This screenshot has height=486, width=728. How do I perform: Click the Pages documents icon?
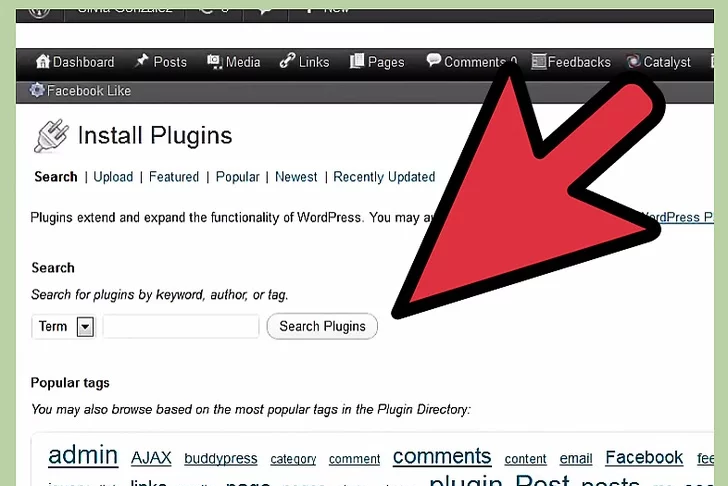[357, 61]
